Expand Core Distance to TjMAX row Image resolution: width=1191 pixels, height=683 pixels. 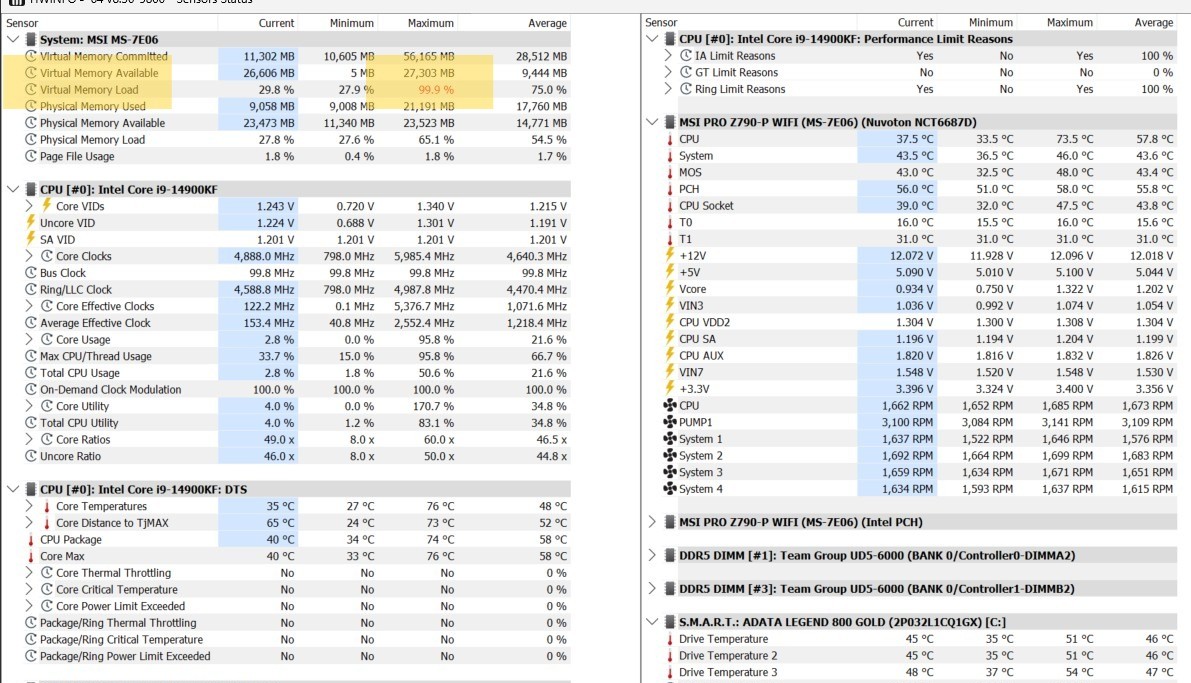tap(29, 523)
